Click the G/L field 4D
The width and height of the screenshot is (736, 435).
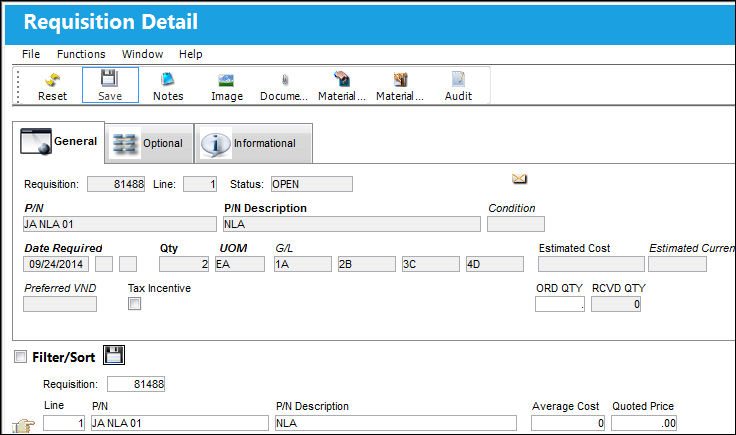coord(495,264)
